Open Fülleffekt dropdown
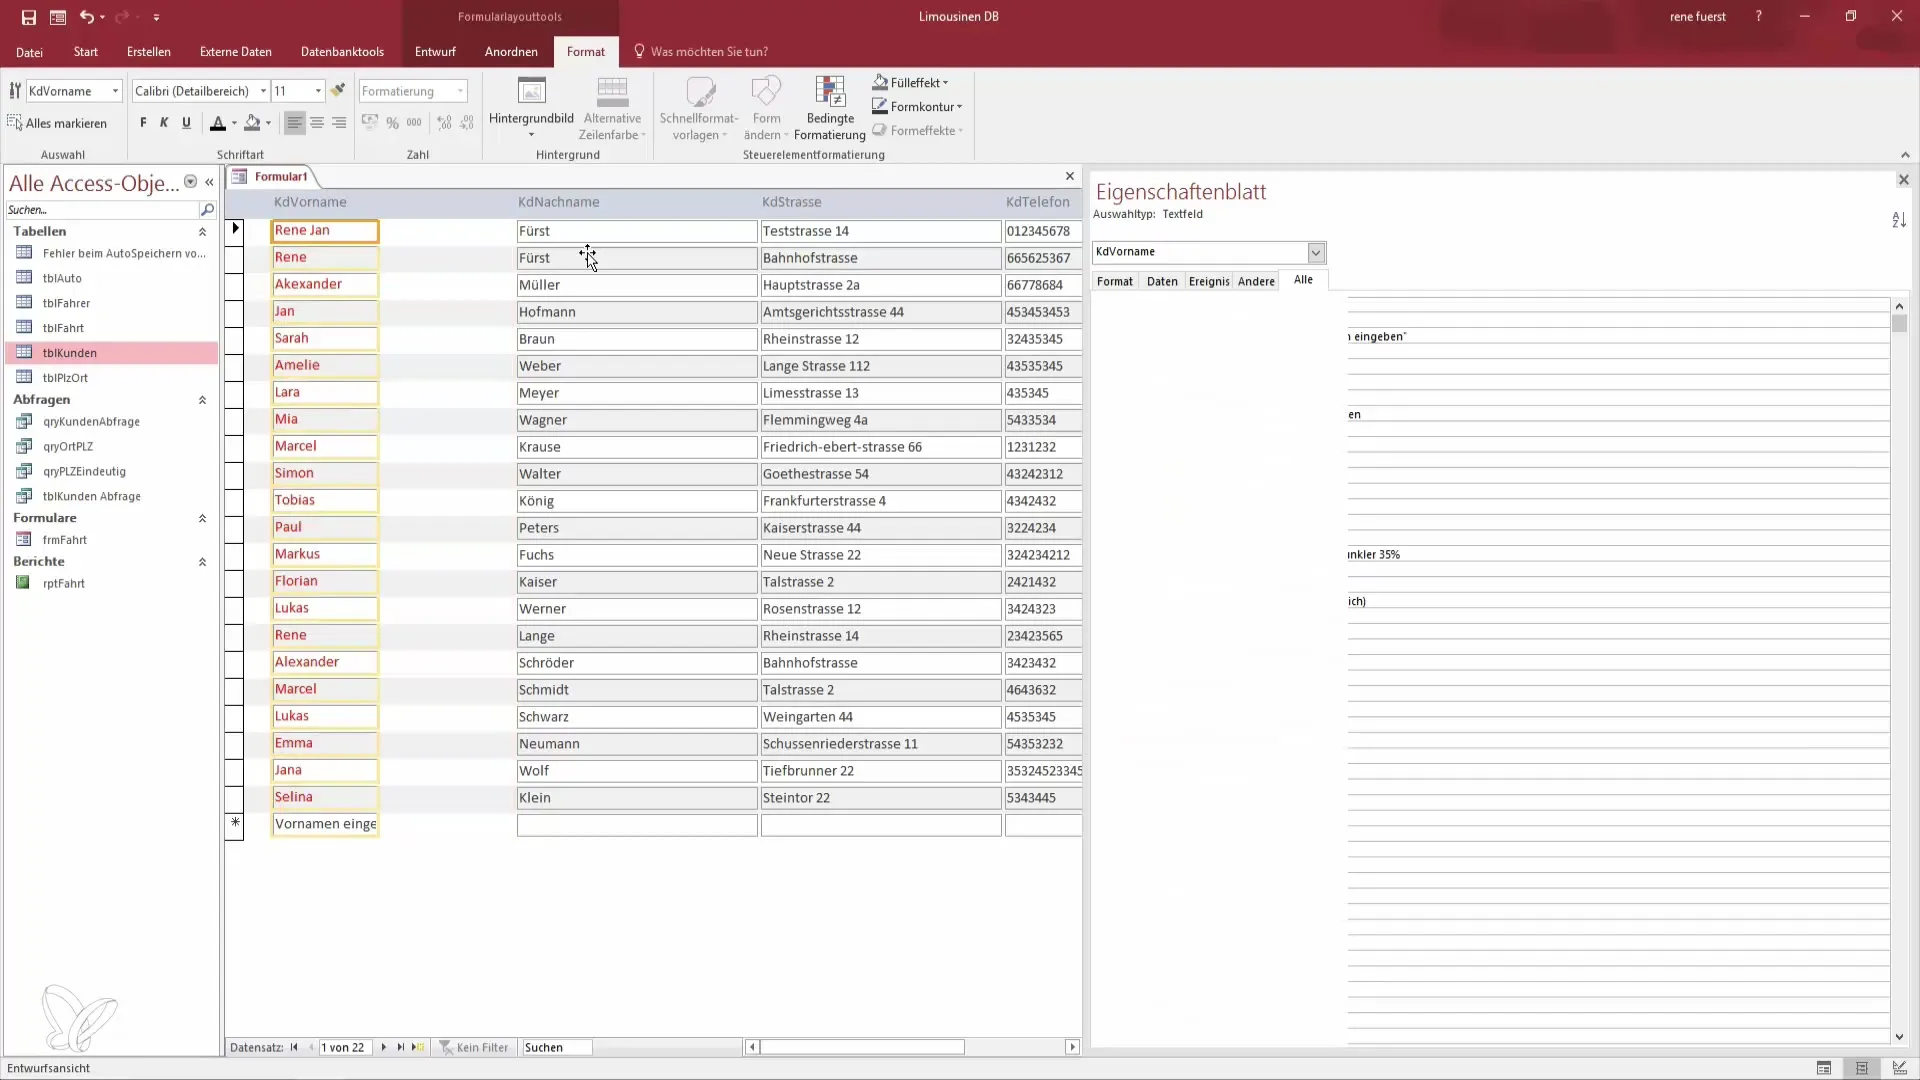Screen dimensions: 1920x1080 click(x=911, y=83)
